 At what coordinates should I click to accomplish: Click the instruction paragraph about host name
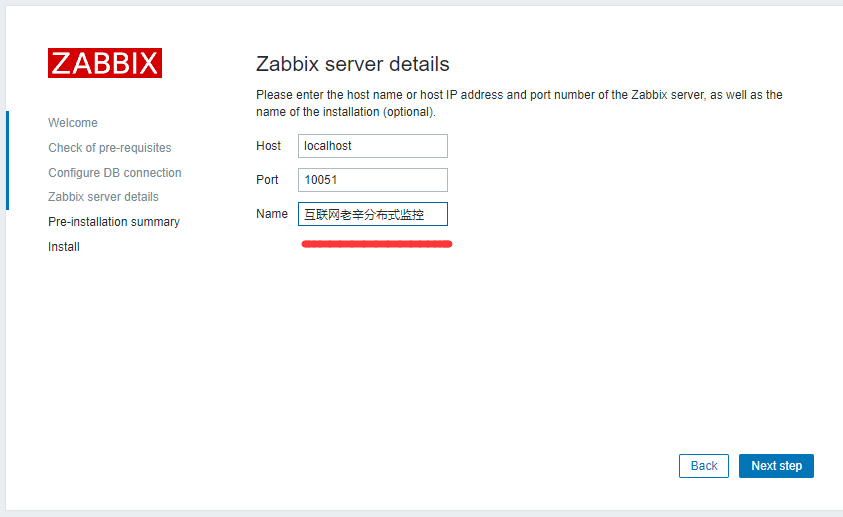[519, 103]
